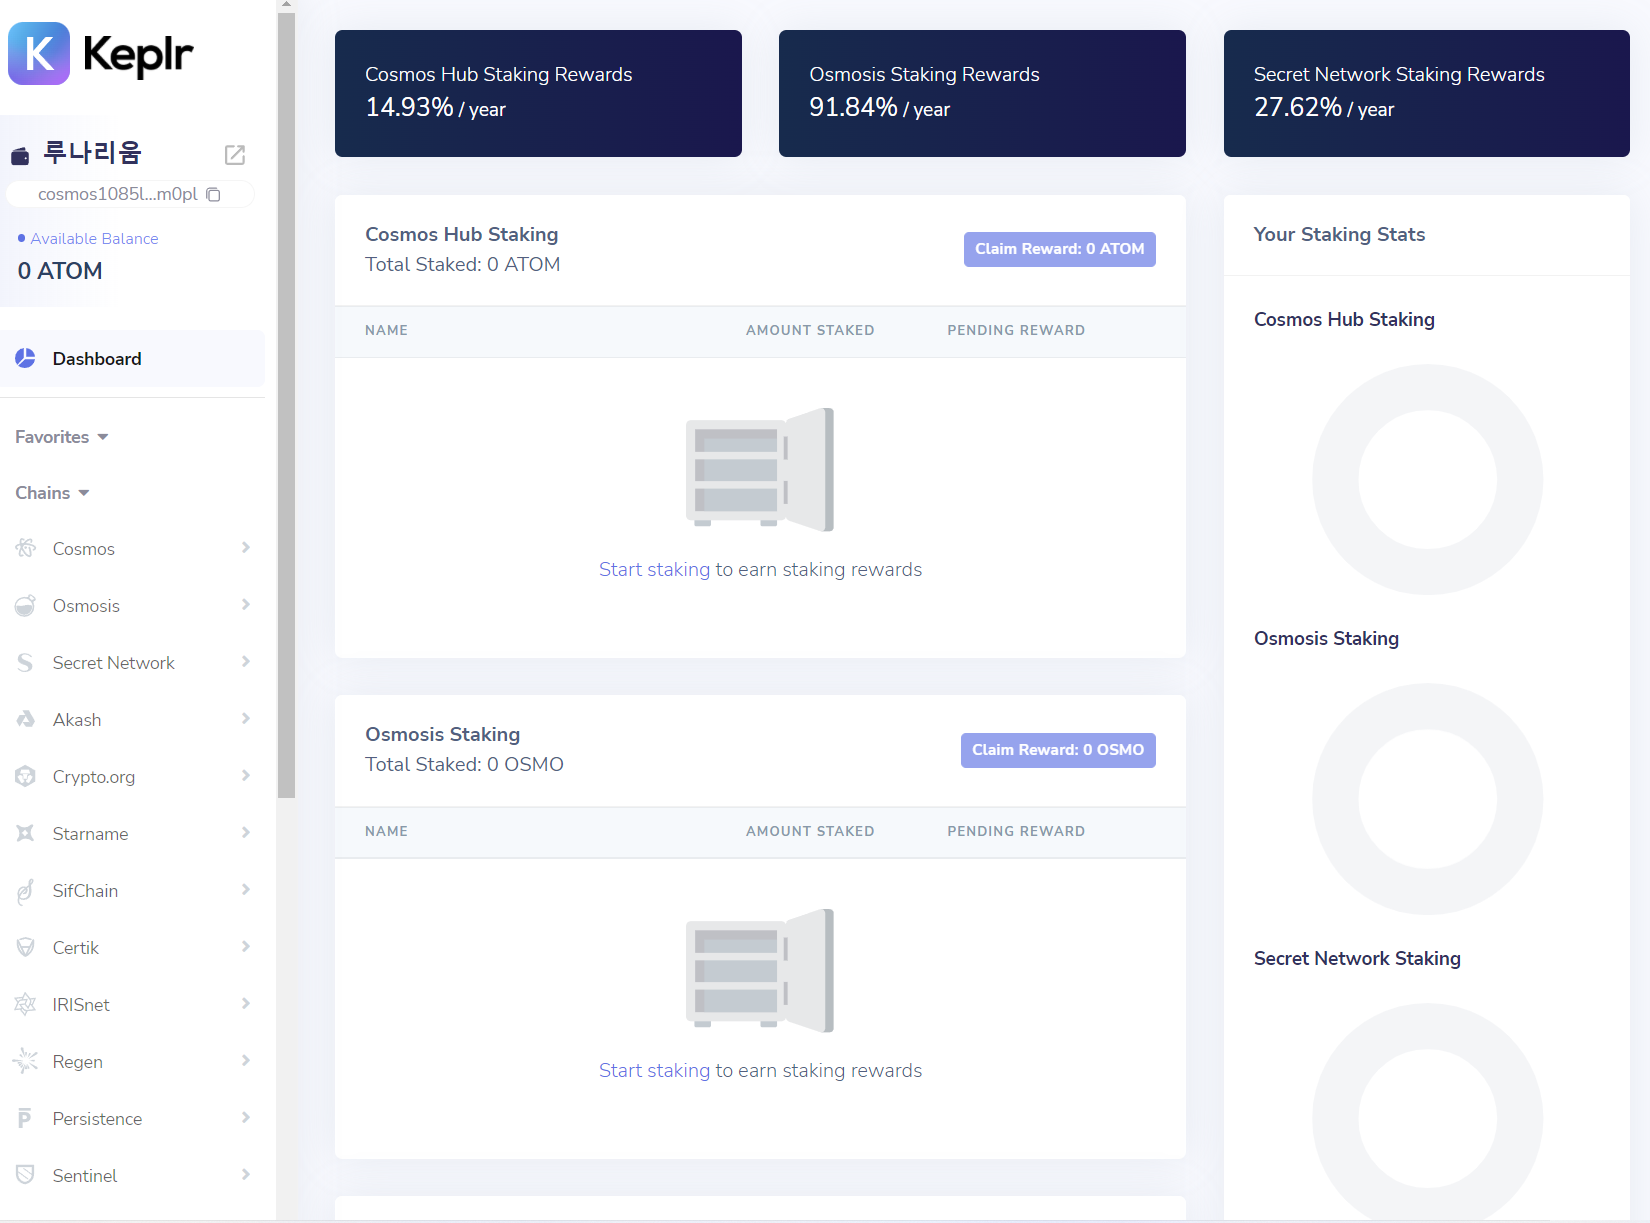Open the Dashboard menu item
Viewport: 1650px width, 1223px height.
132,358
